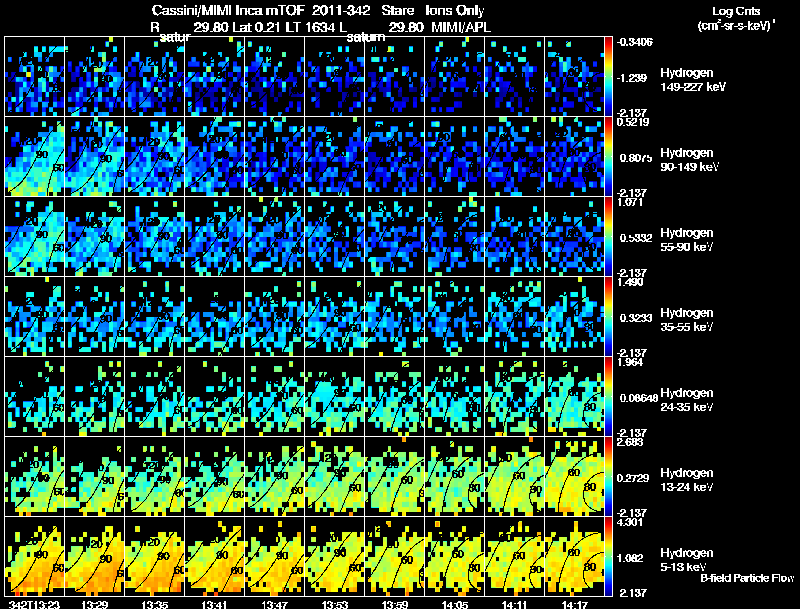Click the '13:41' time label

pyautogui.click(x=215, y=604)
